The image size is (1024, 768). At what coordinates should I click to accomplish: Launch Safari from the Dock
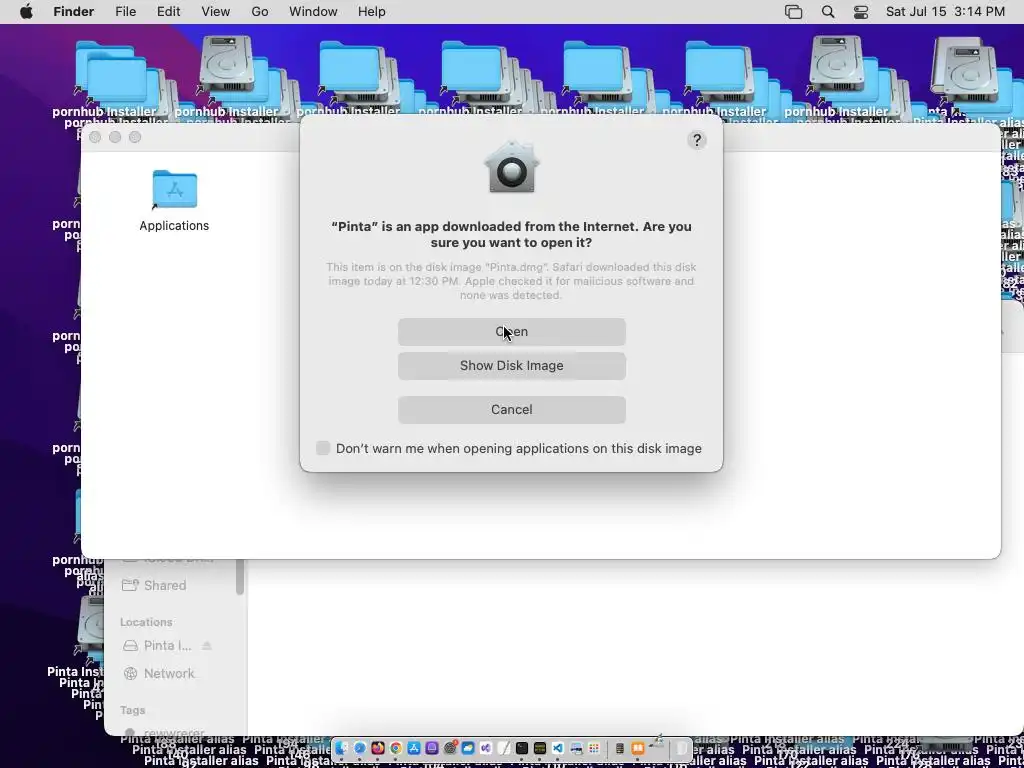pyautogui.click(x=360, y=748)
